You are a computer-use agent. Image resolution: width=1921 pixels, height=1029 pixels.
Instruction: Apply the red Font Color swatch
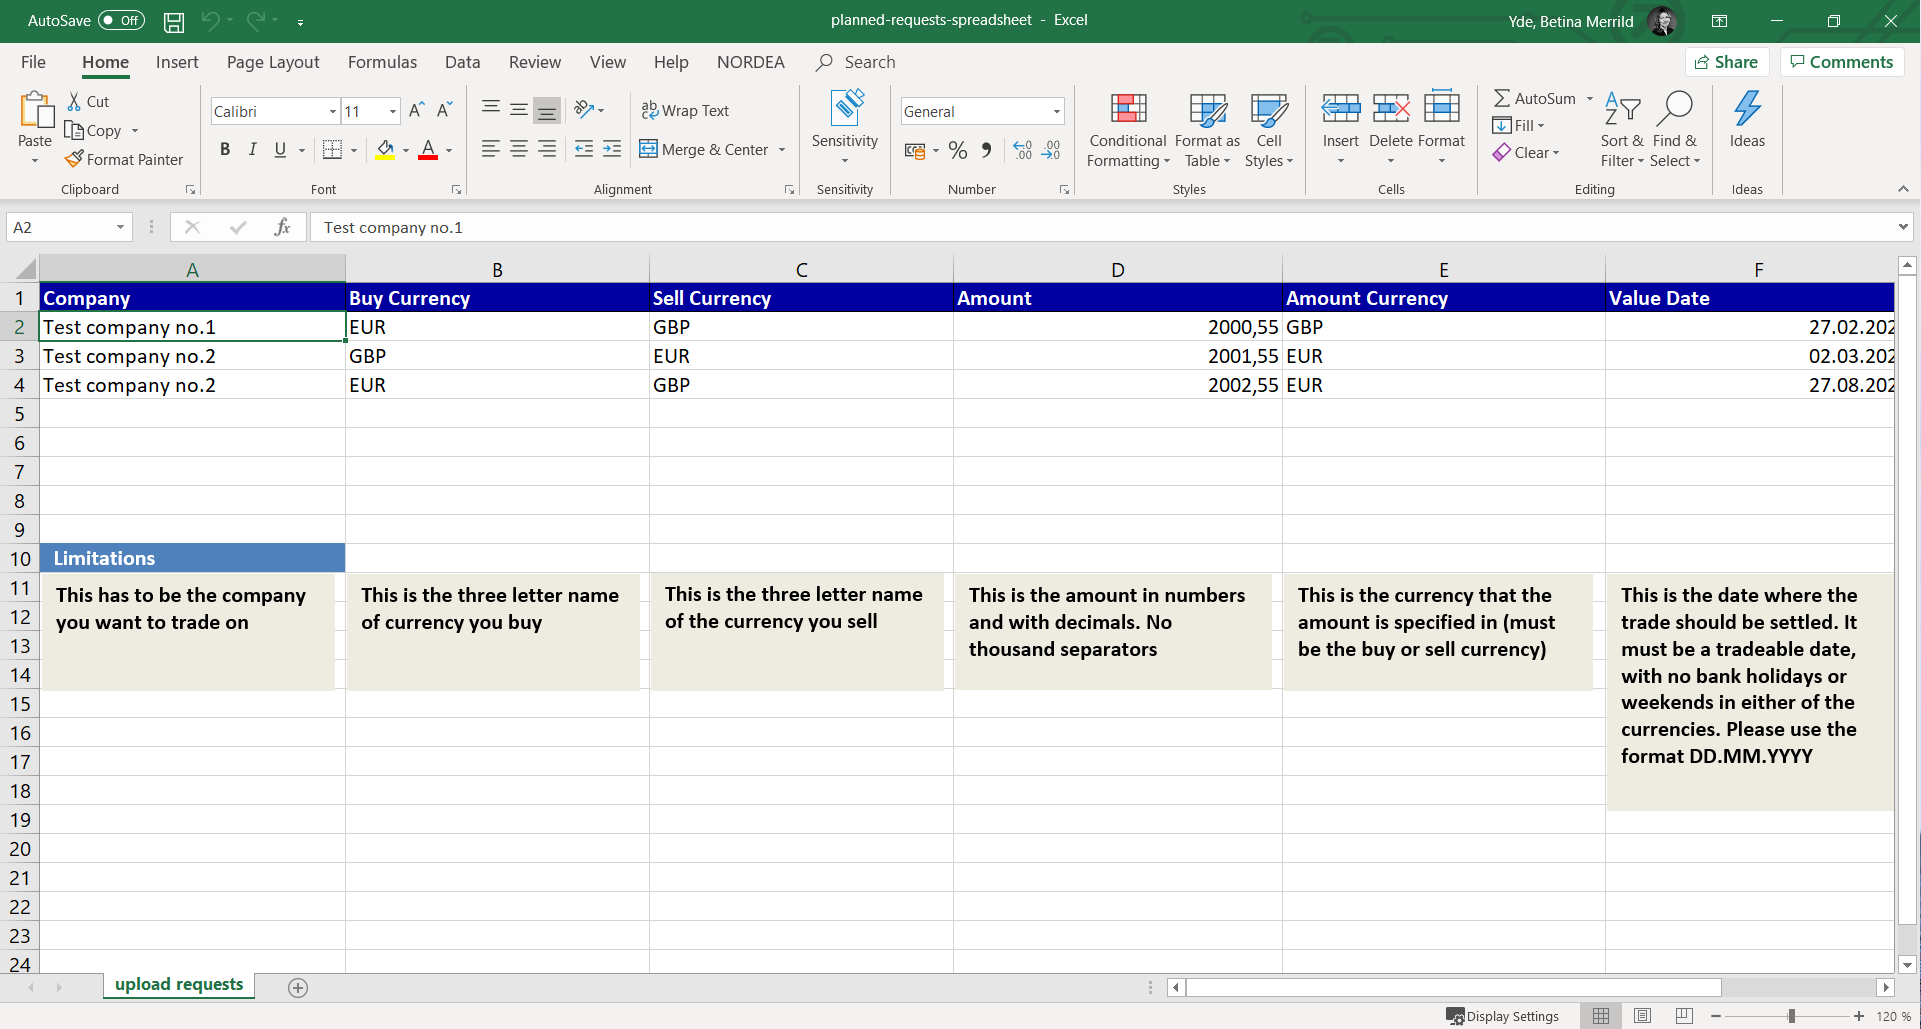(x=428, y=150)
